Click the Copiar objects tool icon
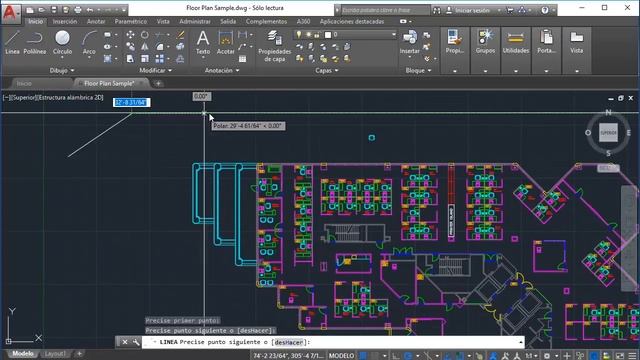 [130, 47]
